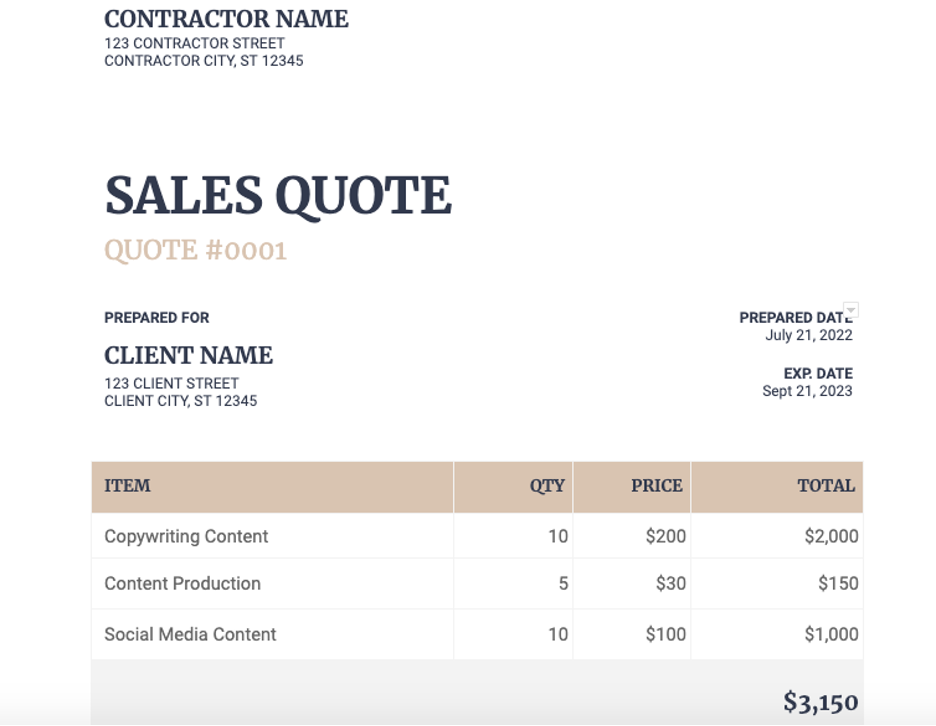
Task: Select the Social Media Content item cell
Action: coord(190,634)
